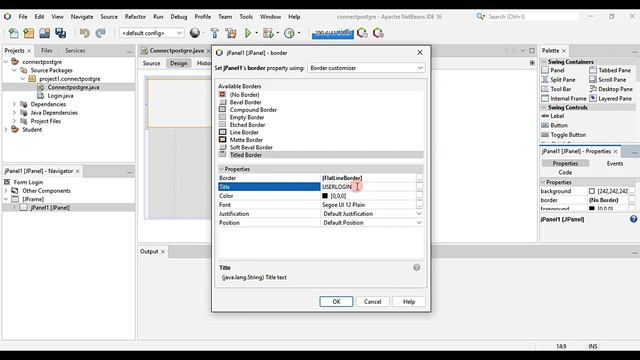Viewport: 640px width, 360px height.
Task: Open the Tools menu
Action: click(x=246, y=17)
